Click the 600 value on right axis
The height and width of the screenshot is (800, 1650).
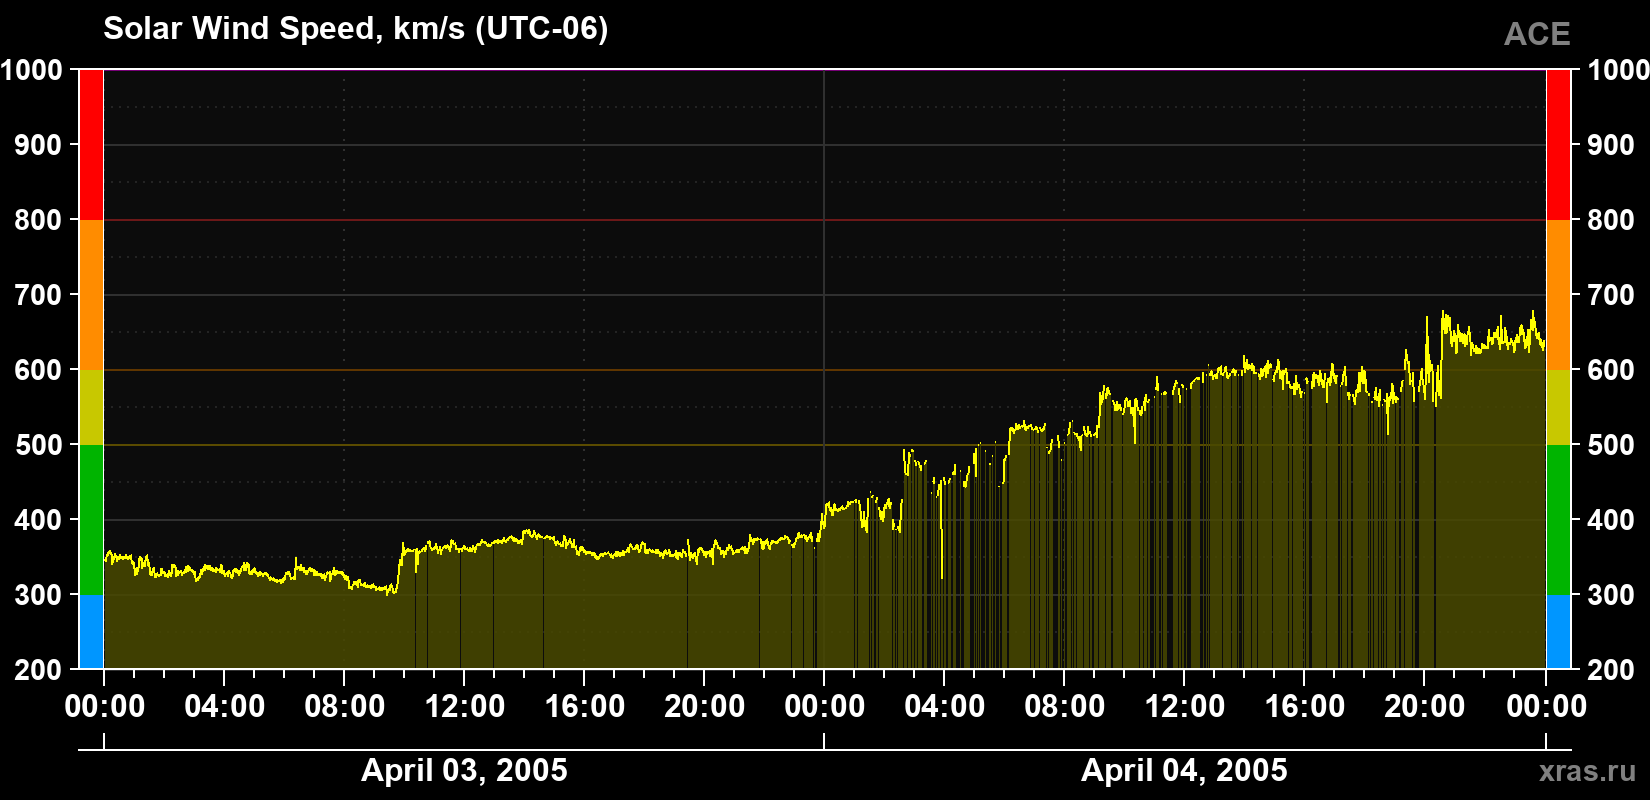1612,370
